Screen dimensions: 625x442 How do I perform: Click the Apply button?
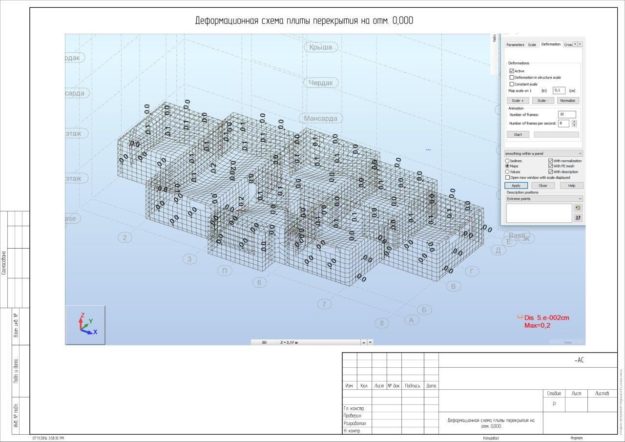516,186
